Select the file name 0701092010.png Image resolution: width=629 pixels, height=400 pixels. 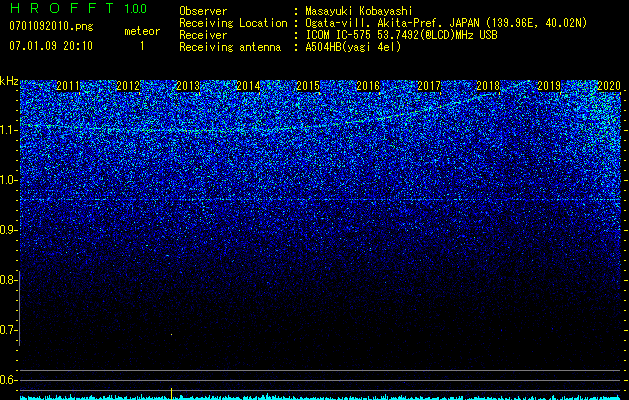51,26
